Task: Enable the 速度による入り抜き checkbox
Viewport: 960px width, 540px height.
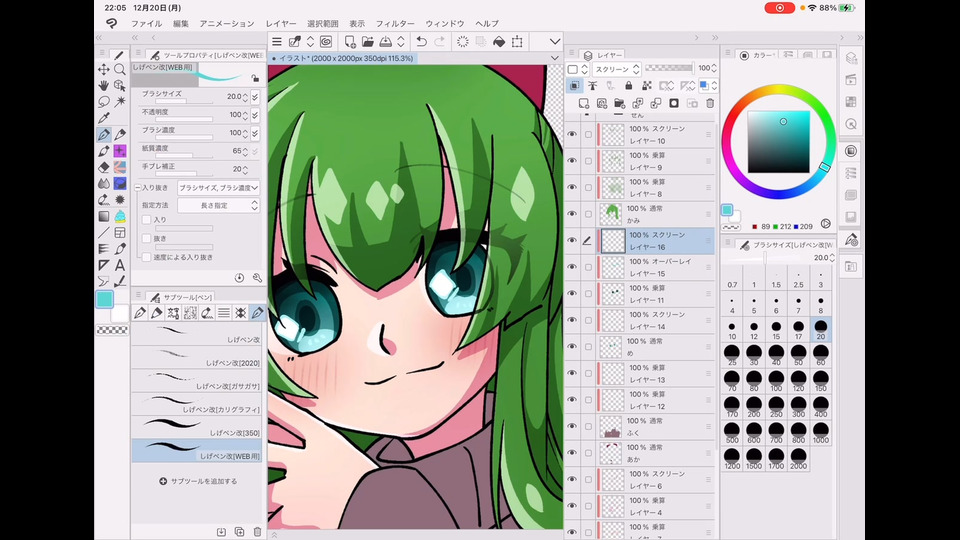Action: (146, 257)
